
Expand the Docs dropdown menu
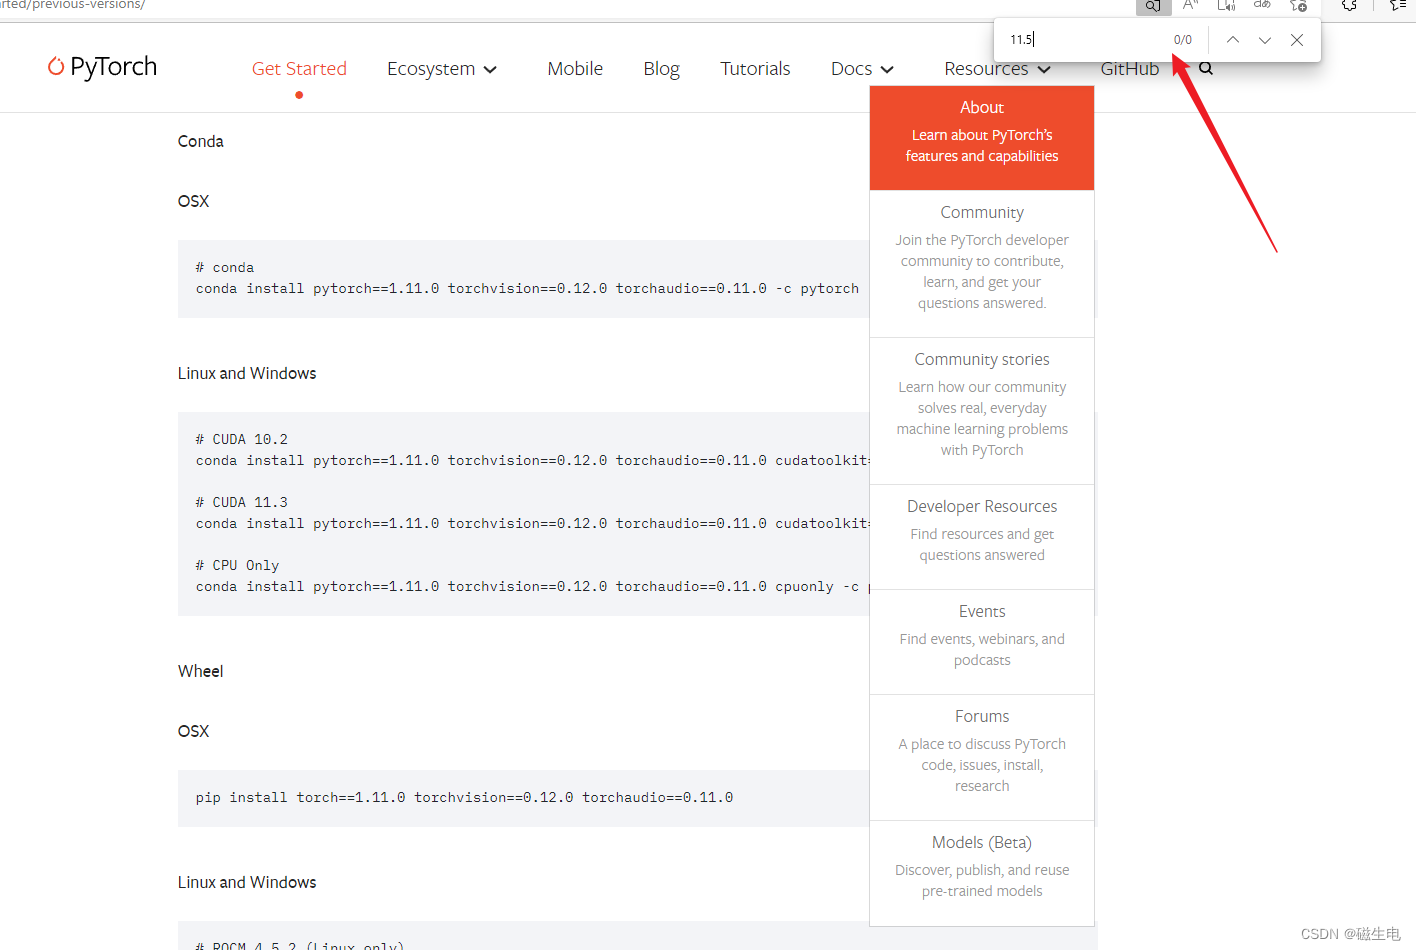862,69
